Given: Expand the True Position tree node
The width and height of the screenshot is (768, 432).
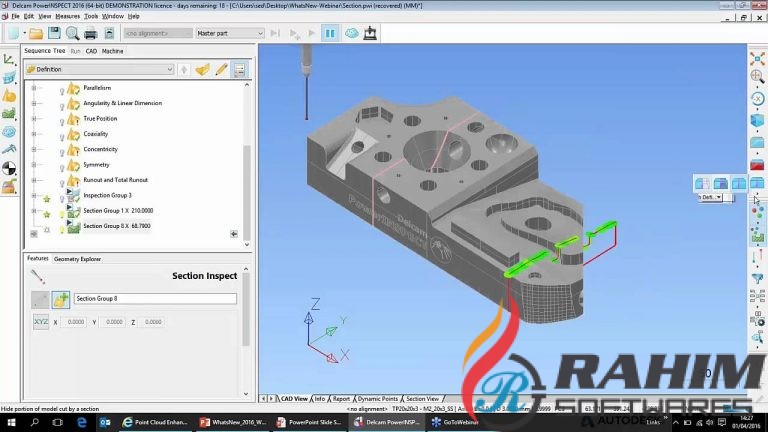Looking at the screenshot, I should [x=34, y=119].
